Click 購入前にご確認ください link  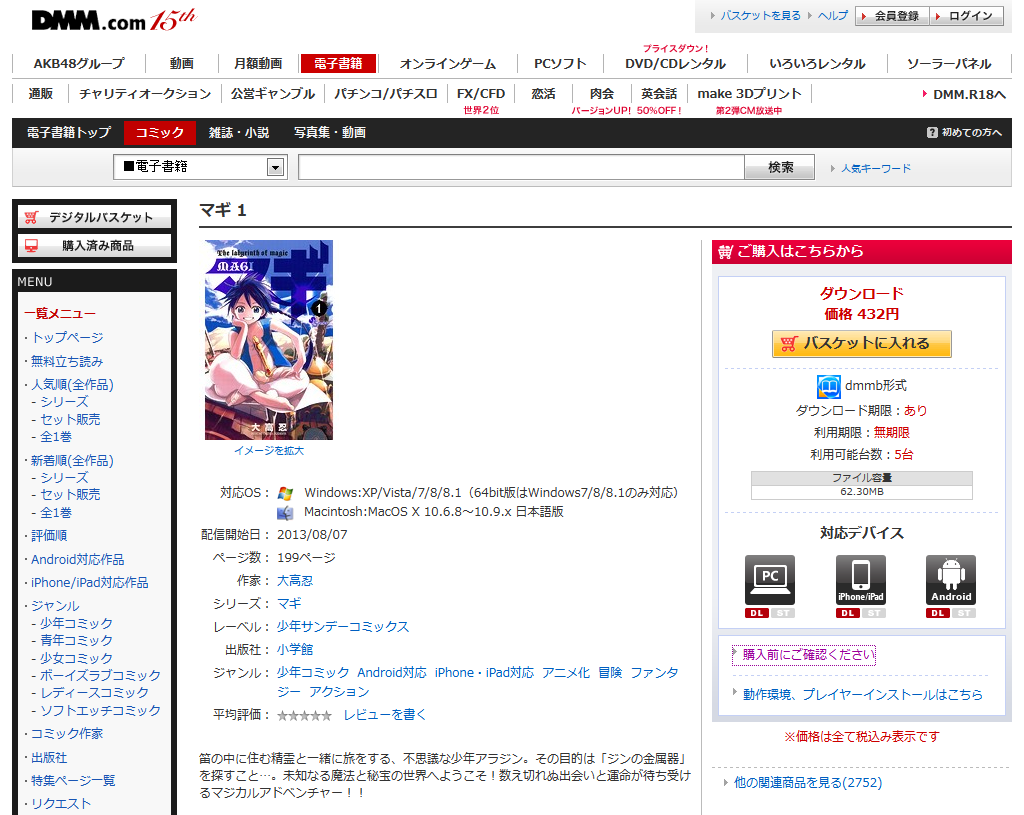coord(808,654)
